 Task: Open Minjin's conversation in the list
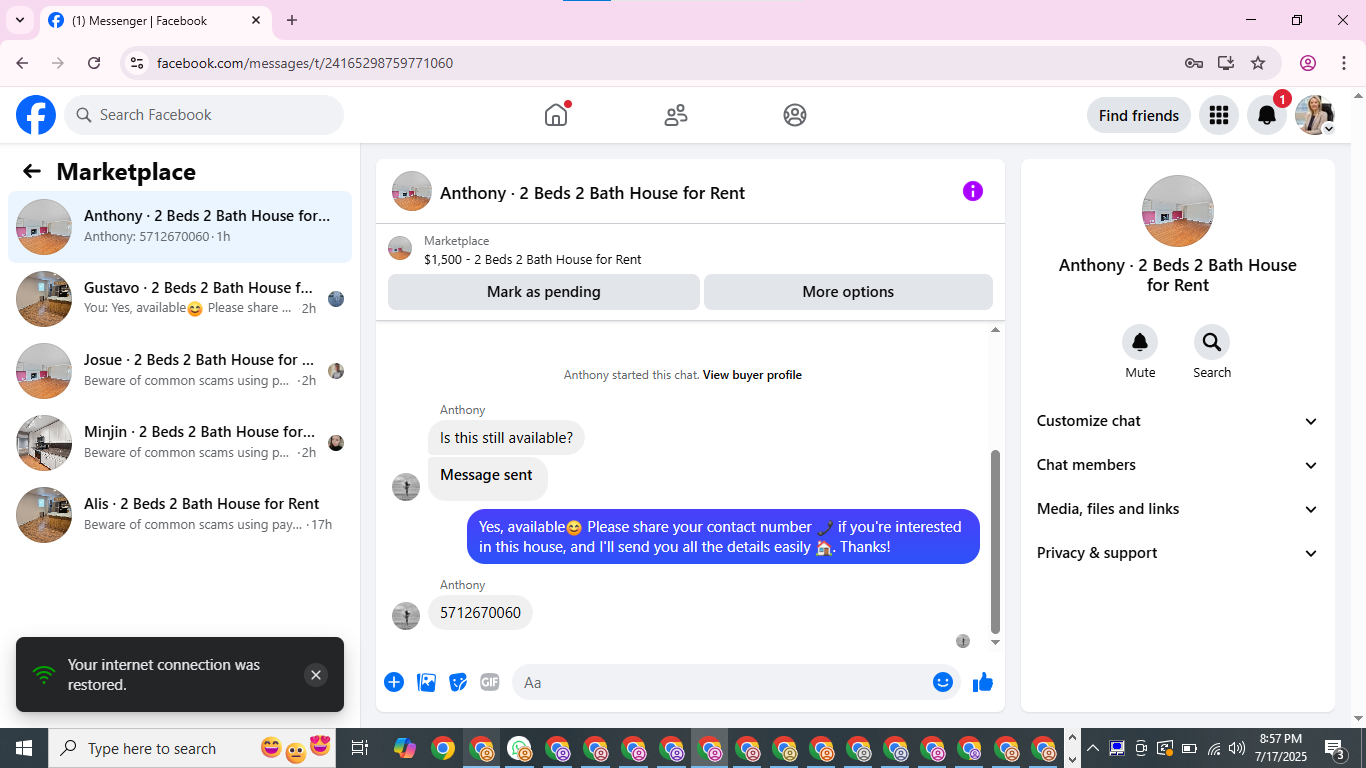pos(180,443)
